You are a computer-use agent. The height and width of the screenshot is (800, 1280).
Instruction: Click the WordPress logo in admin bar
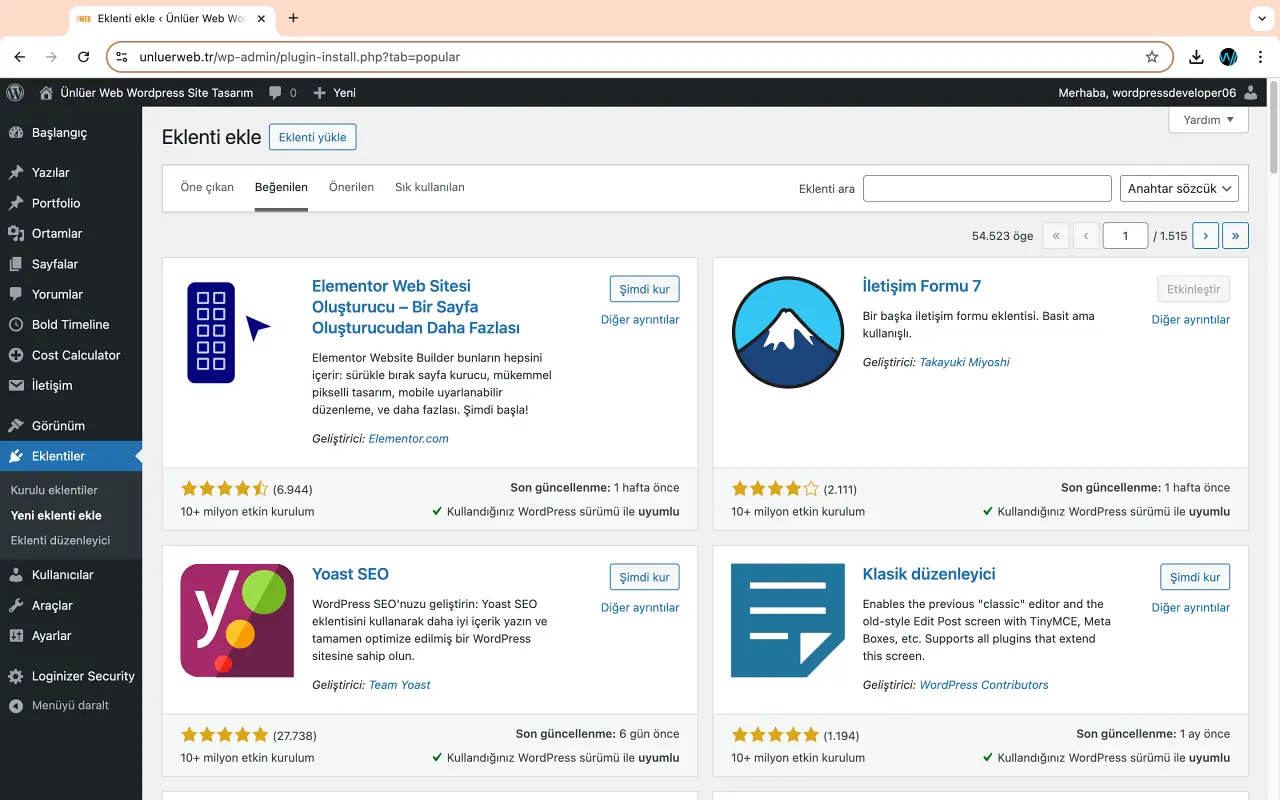15,92
